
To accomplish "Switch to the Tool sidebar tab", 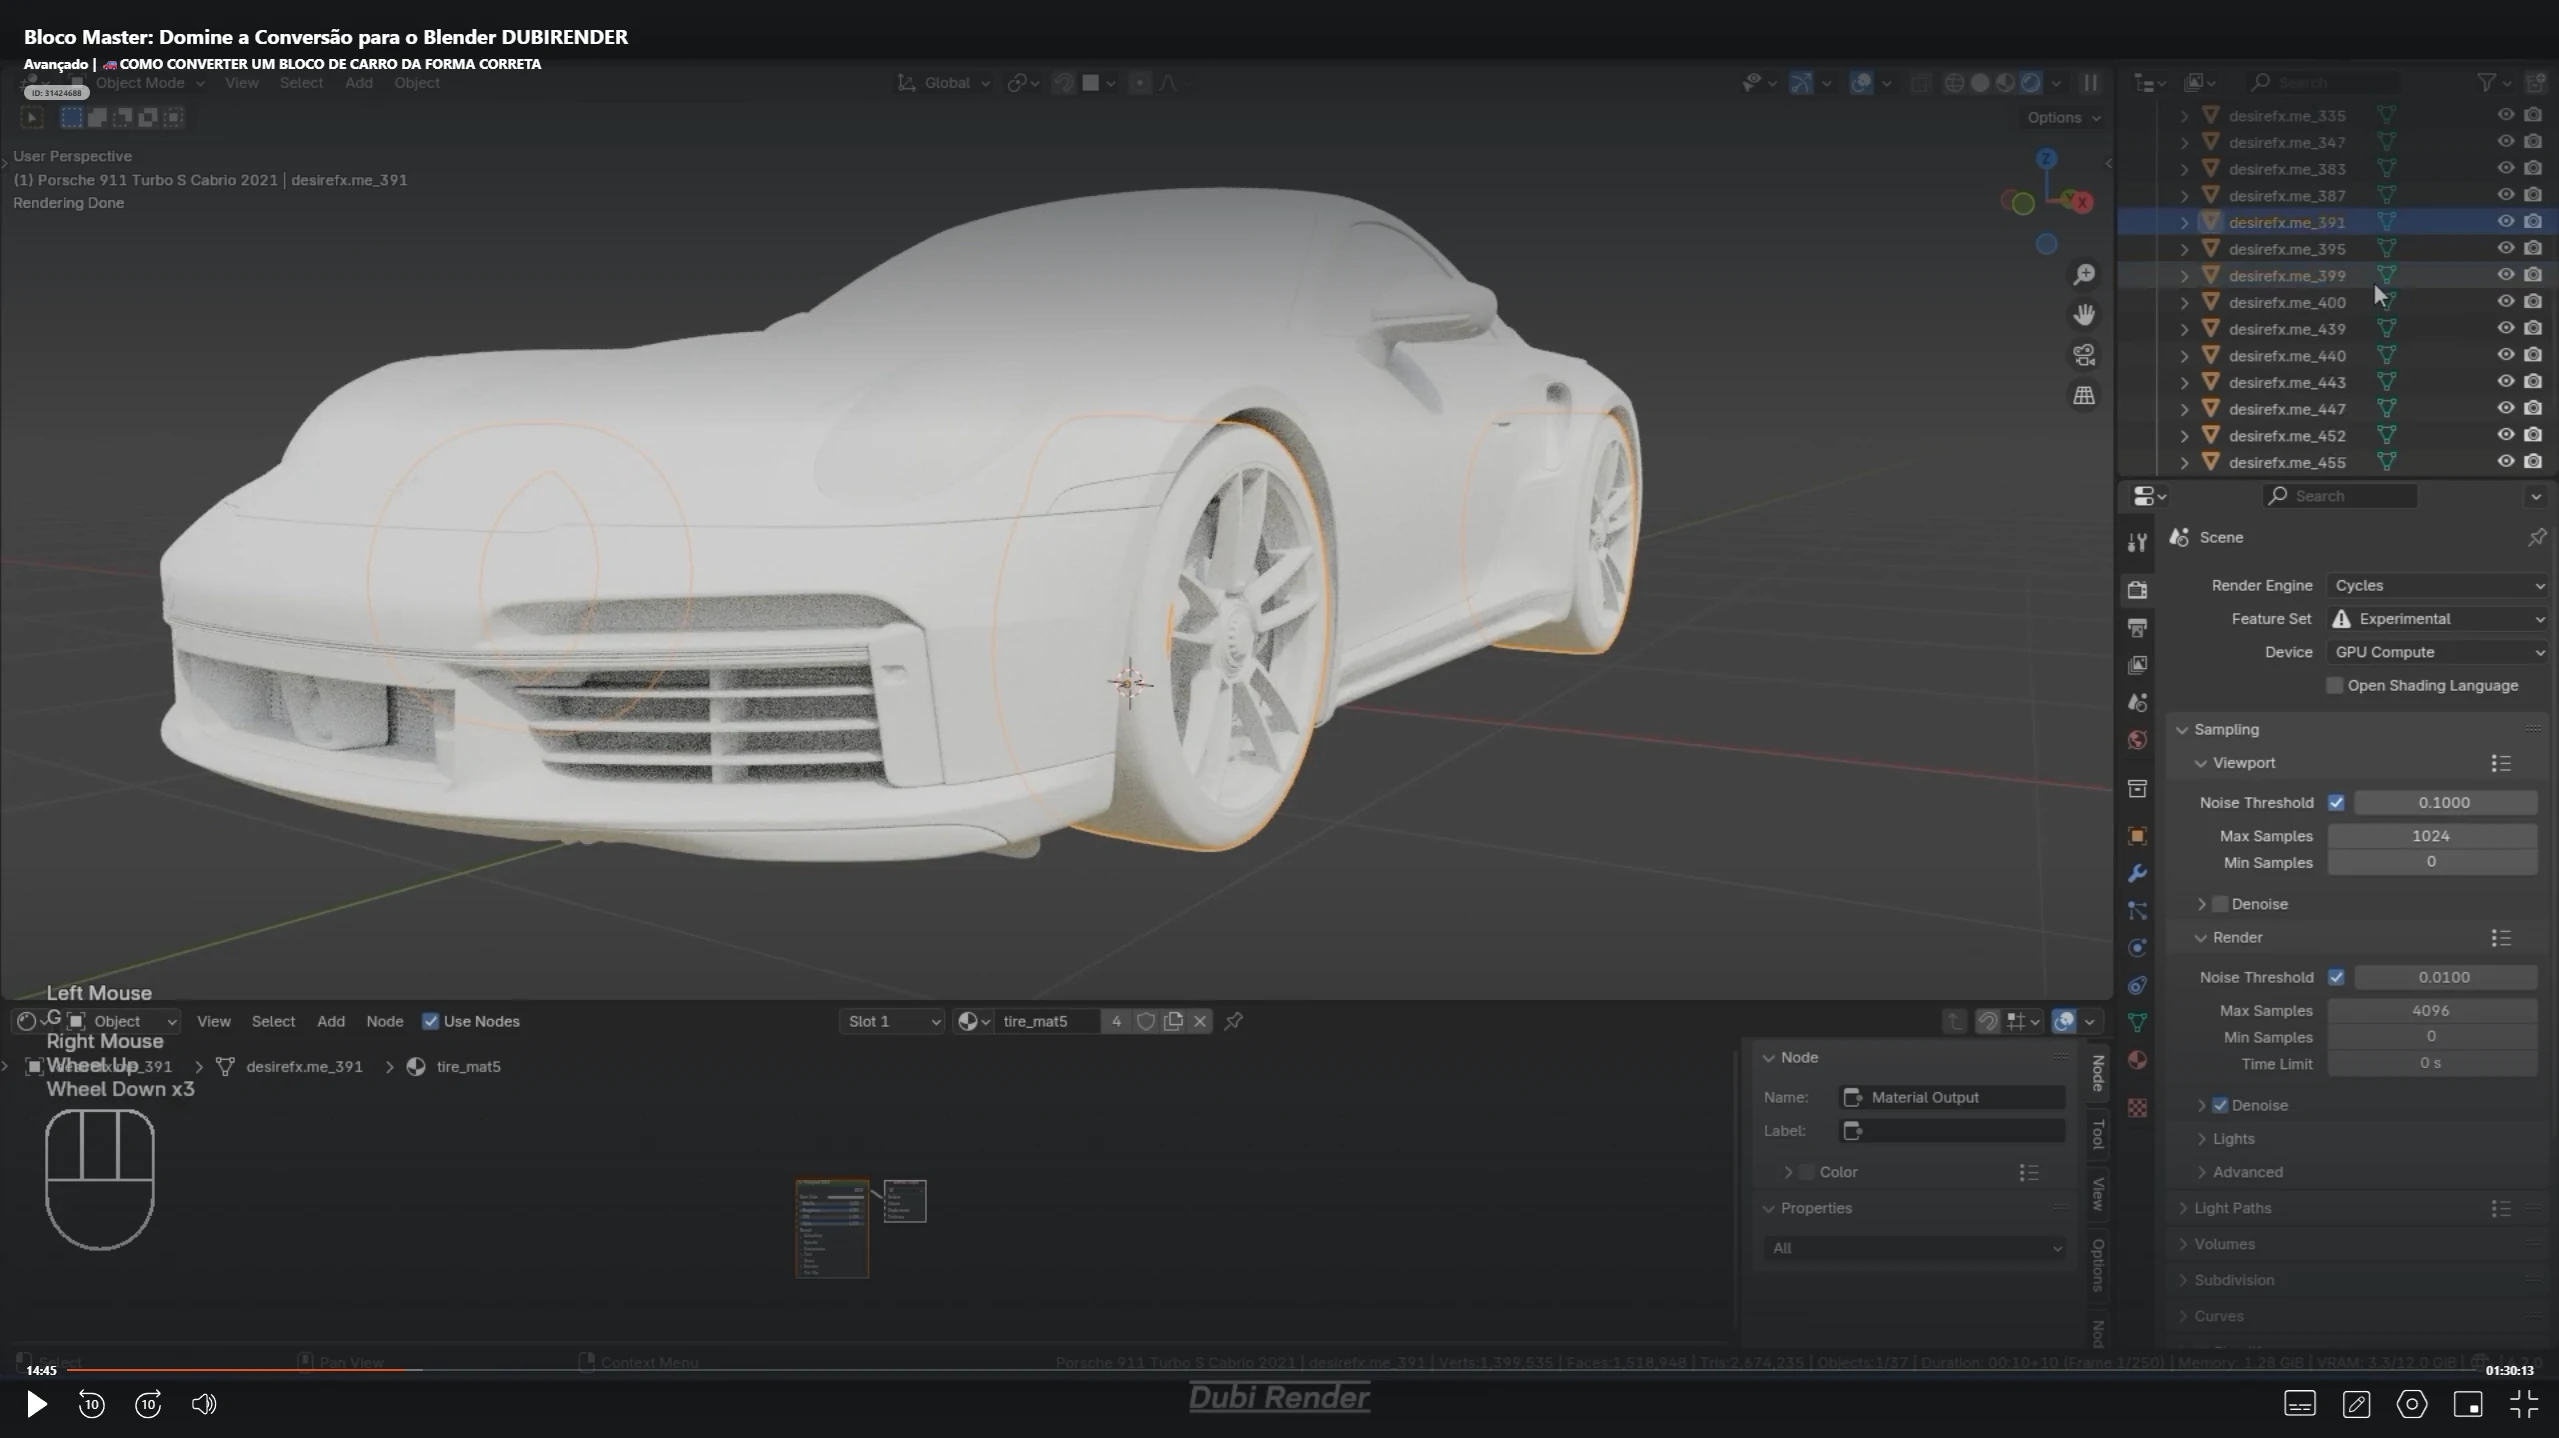I will click(x=2098, y=1133).
